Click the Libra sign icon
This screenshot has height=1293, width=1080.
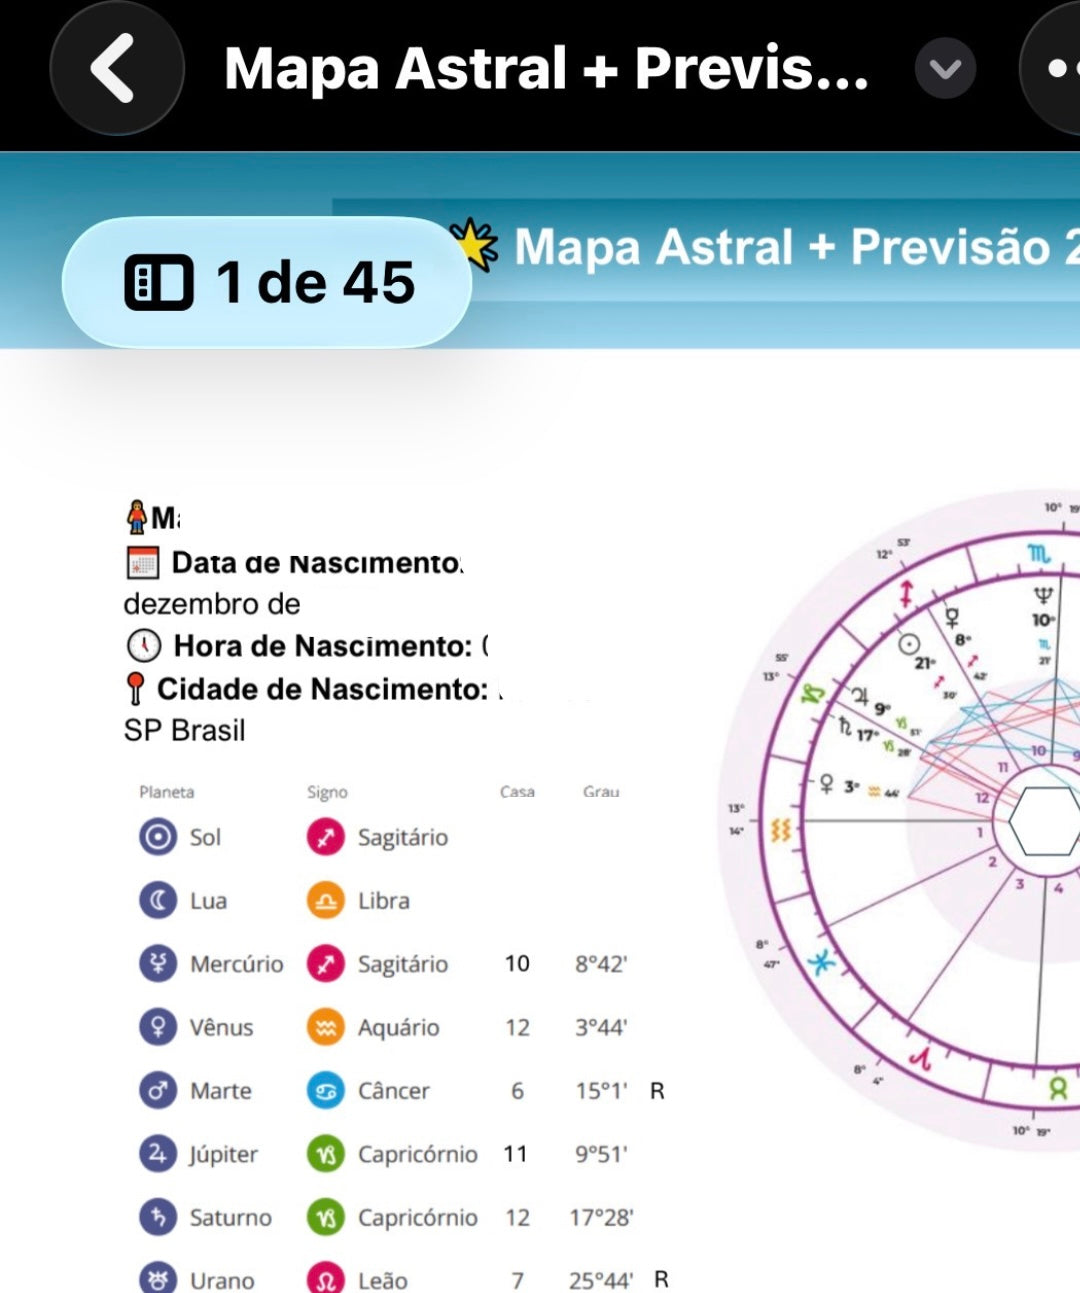tap(325, 900)
